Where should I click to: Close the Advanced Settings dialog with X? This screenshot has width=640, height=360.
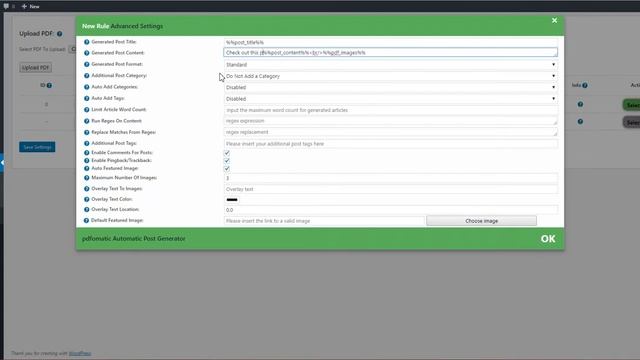point(554,20)
